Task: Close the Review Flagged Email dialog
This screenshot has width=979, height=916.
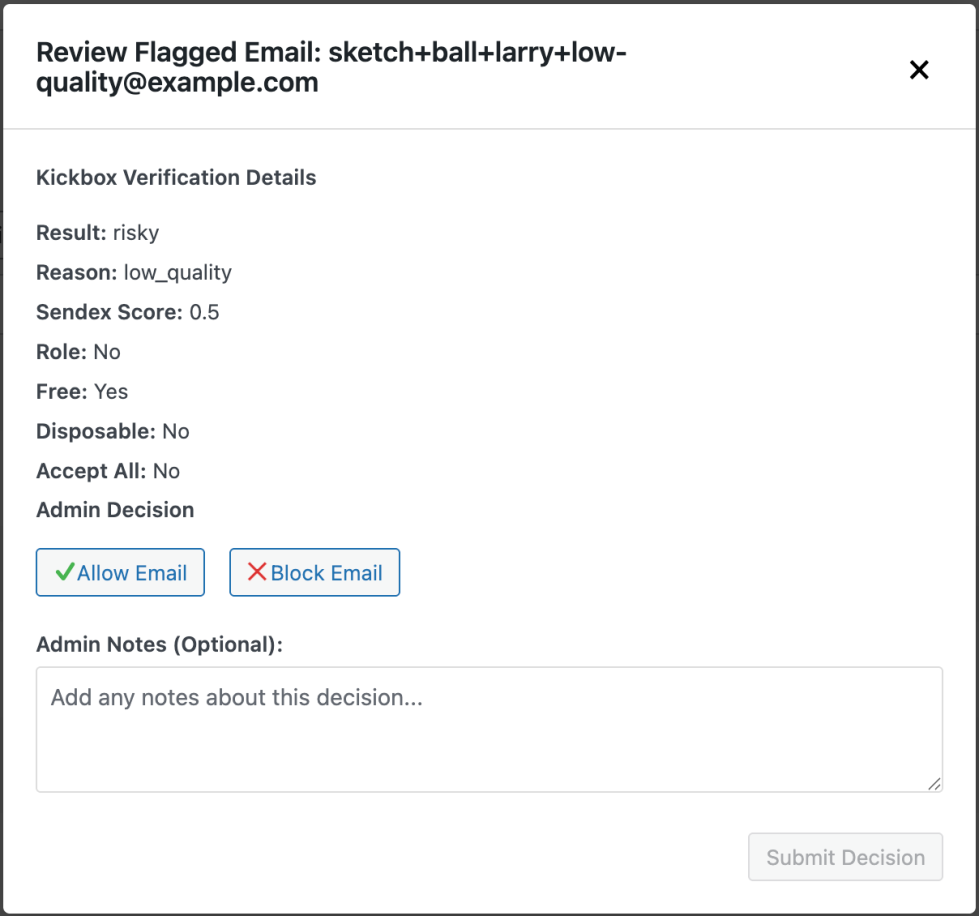Action: 918,69
